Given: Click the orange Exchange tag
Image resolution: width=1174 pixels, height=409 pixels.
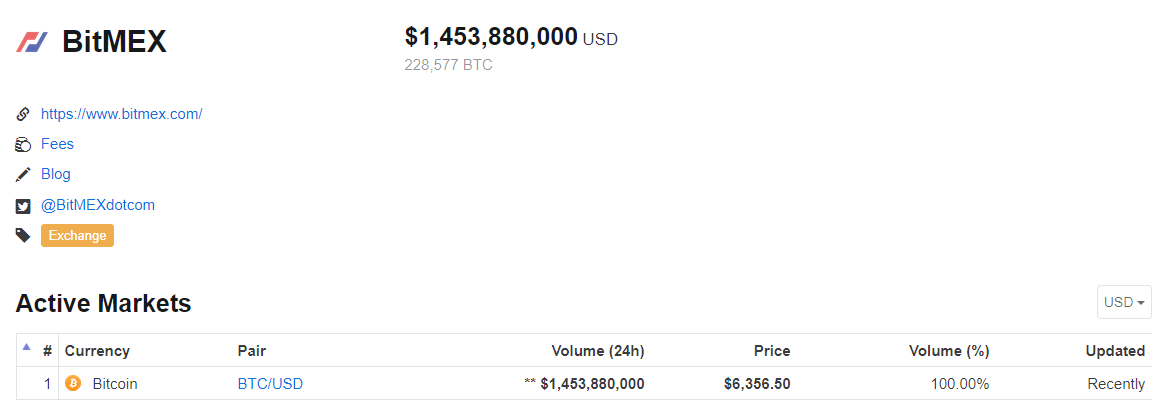Looking at the screenshot, I should [77, 235].
